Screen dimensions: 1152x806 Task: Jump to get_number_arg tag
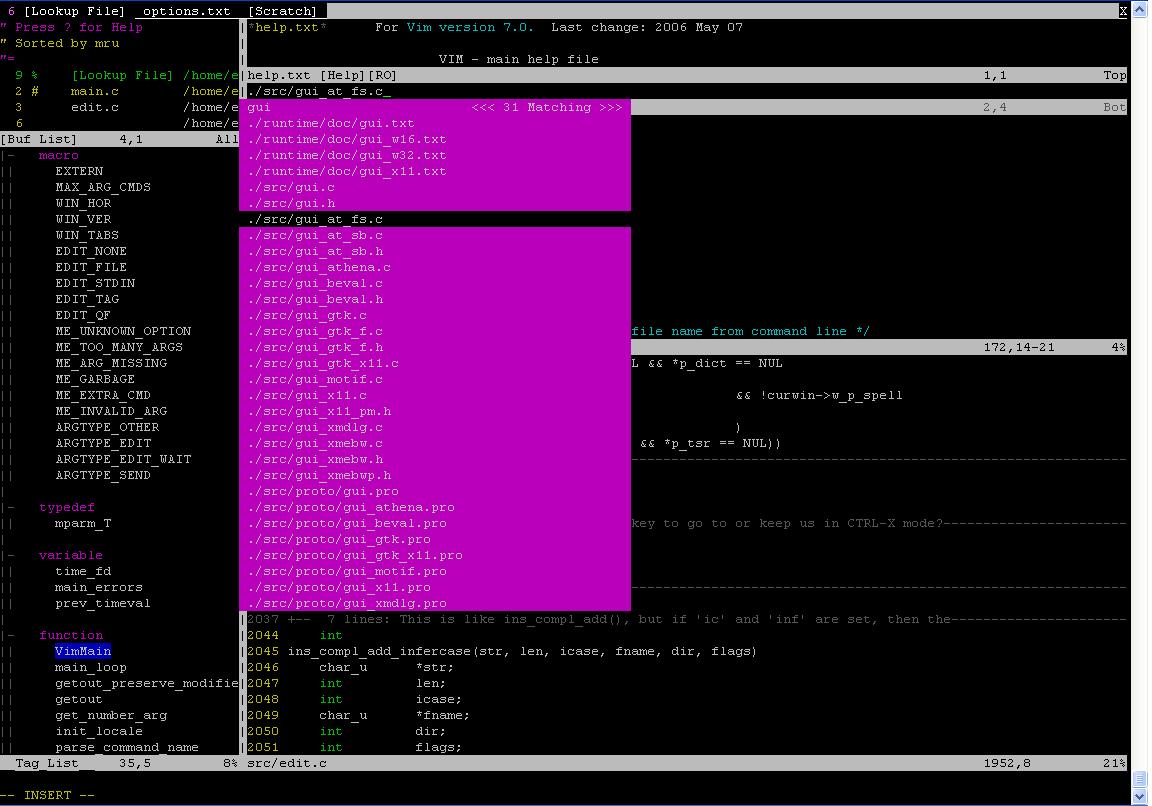[x=111, y=715]
